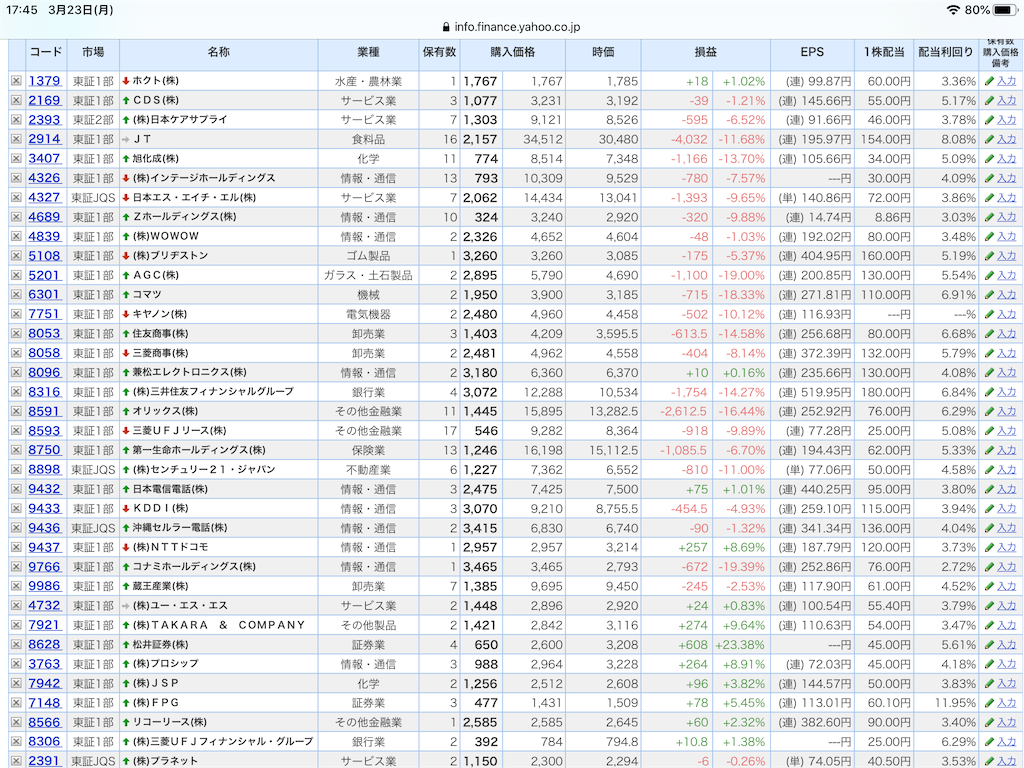Viewport: 1024px width, 768px height.
Task: Click pencil edit icon in the 5201 AGC row
Action: pyautogui.click(x=989, y=276)
